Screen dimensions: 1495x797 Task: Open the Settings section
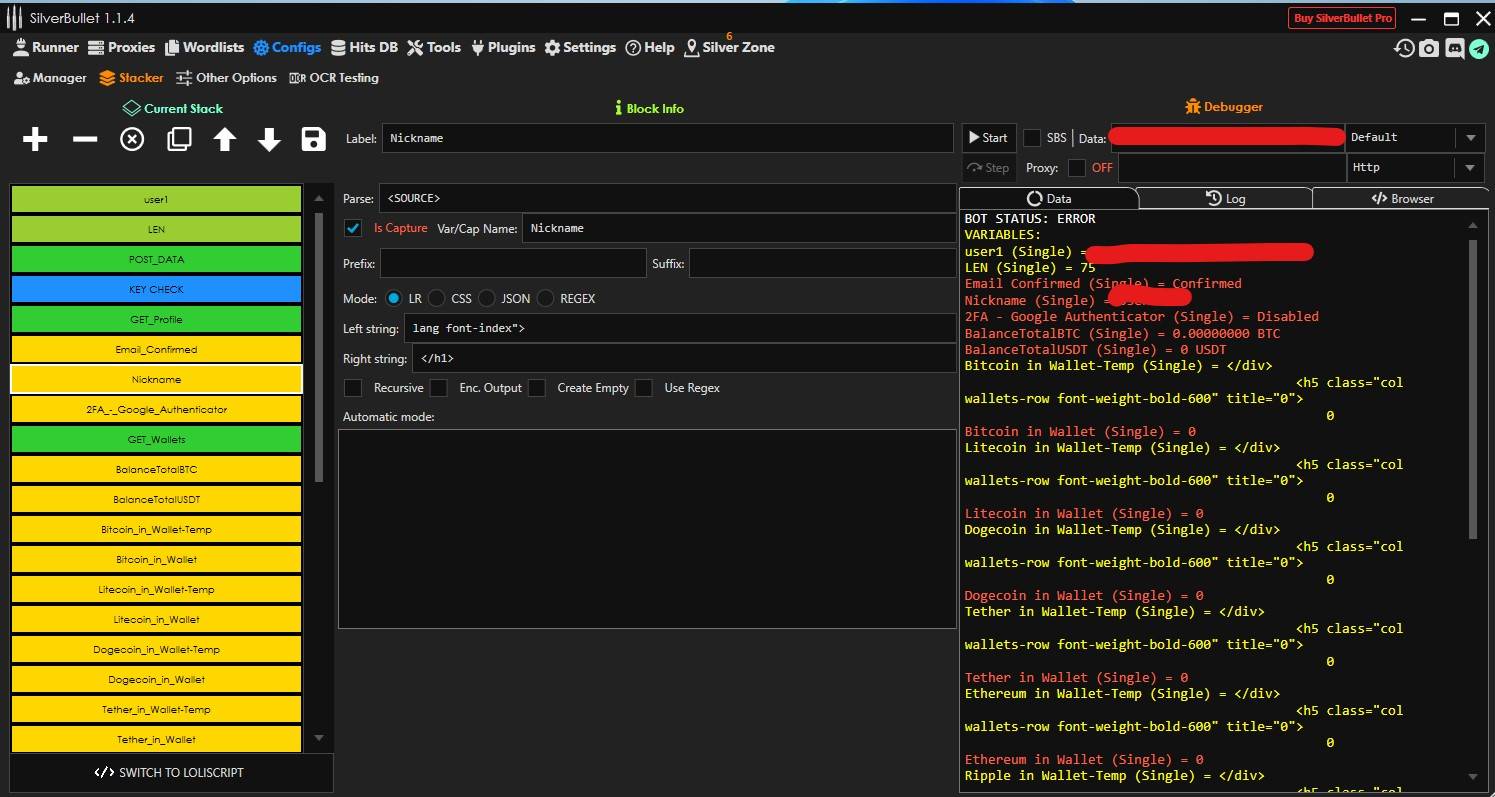click(x=580, y=47)
